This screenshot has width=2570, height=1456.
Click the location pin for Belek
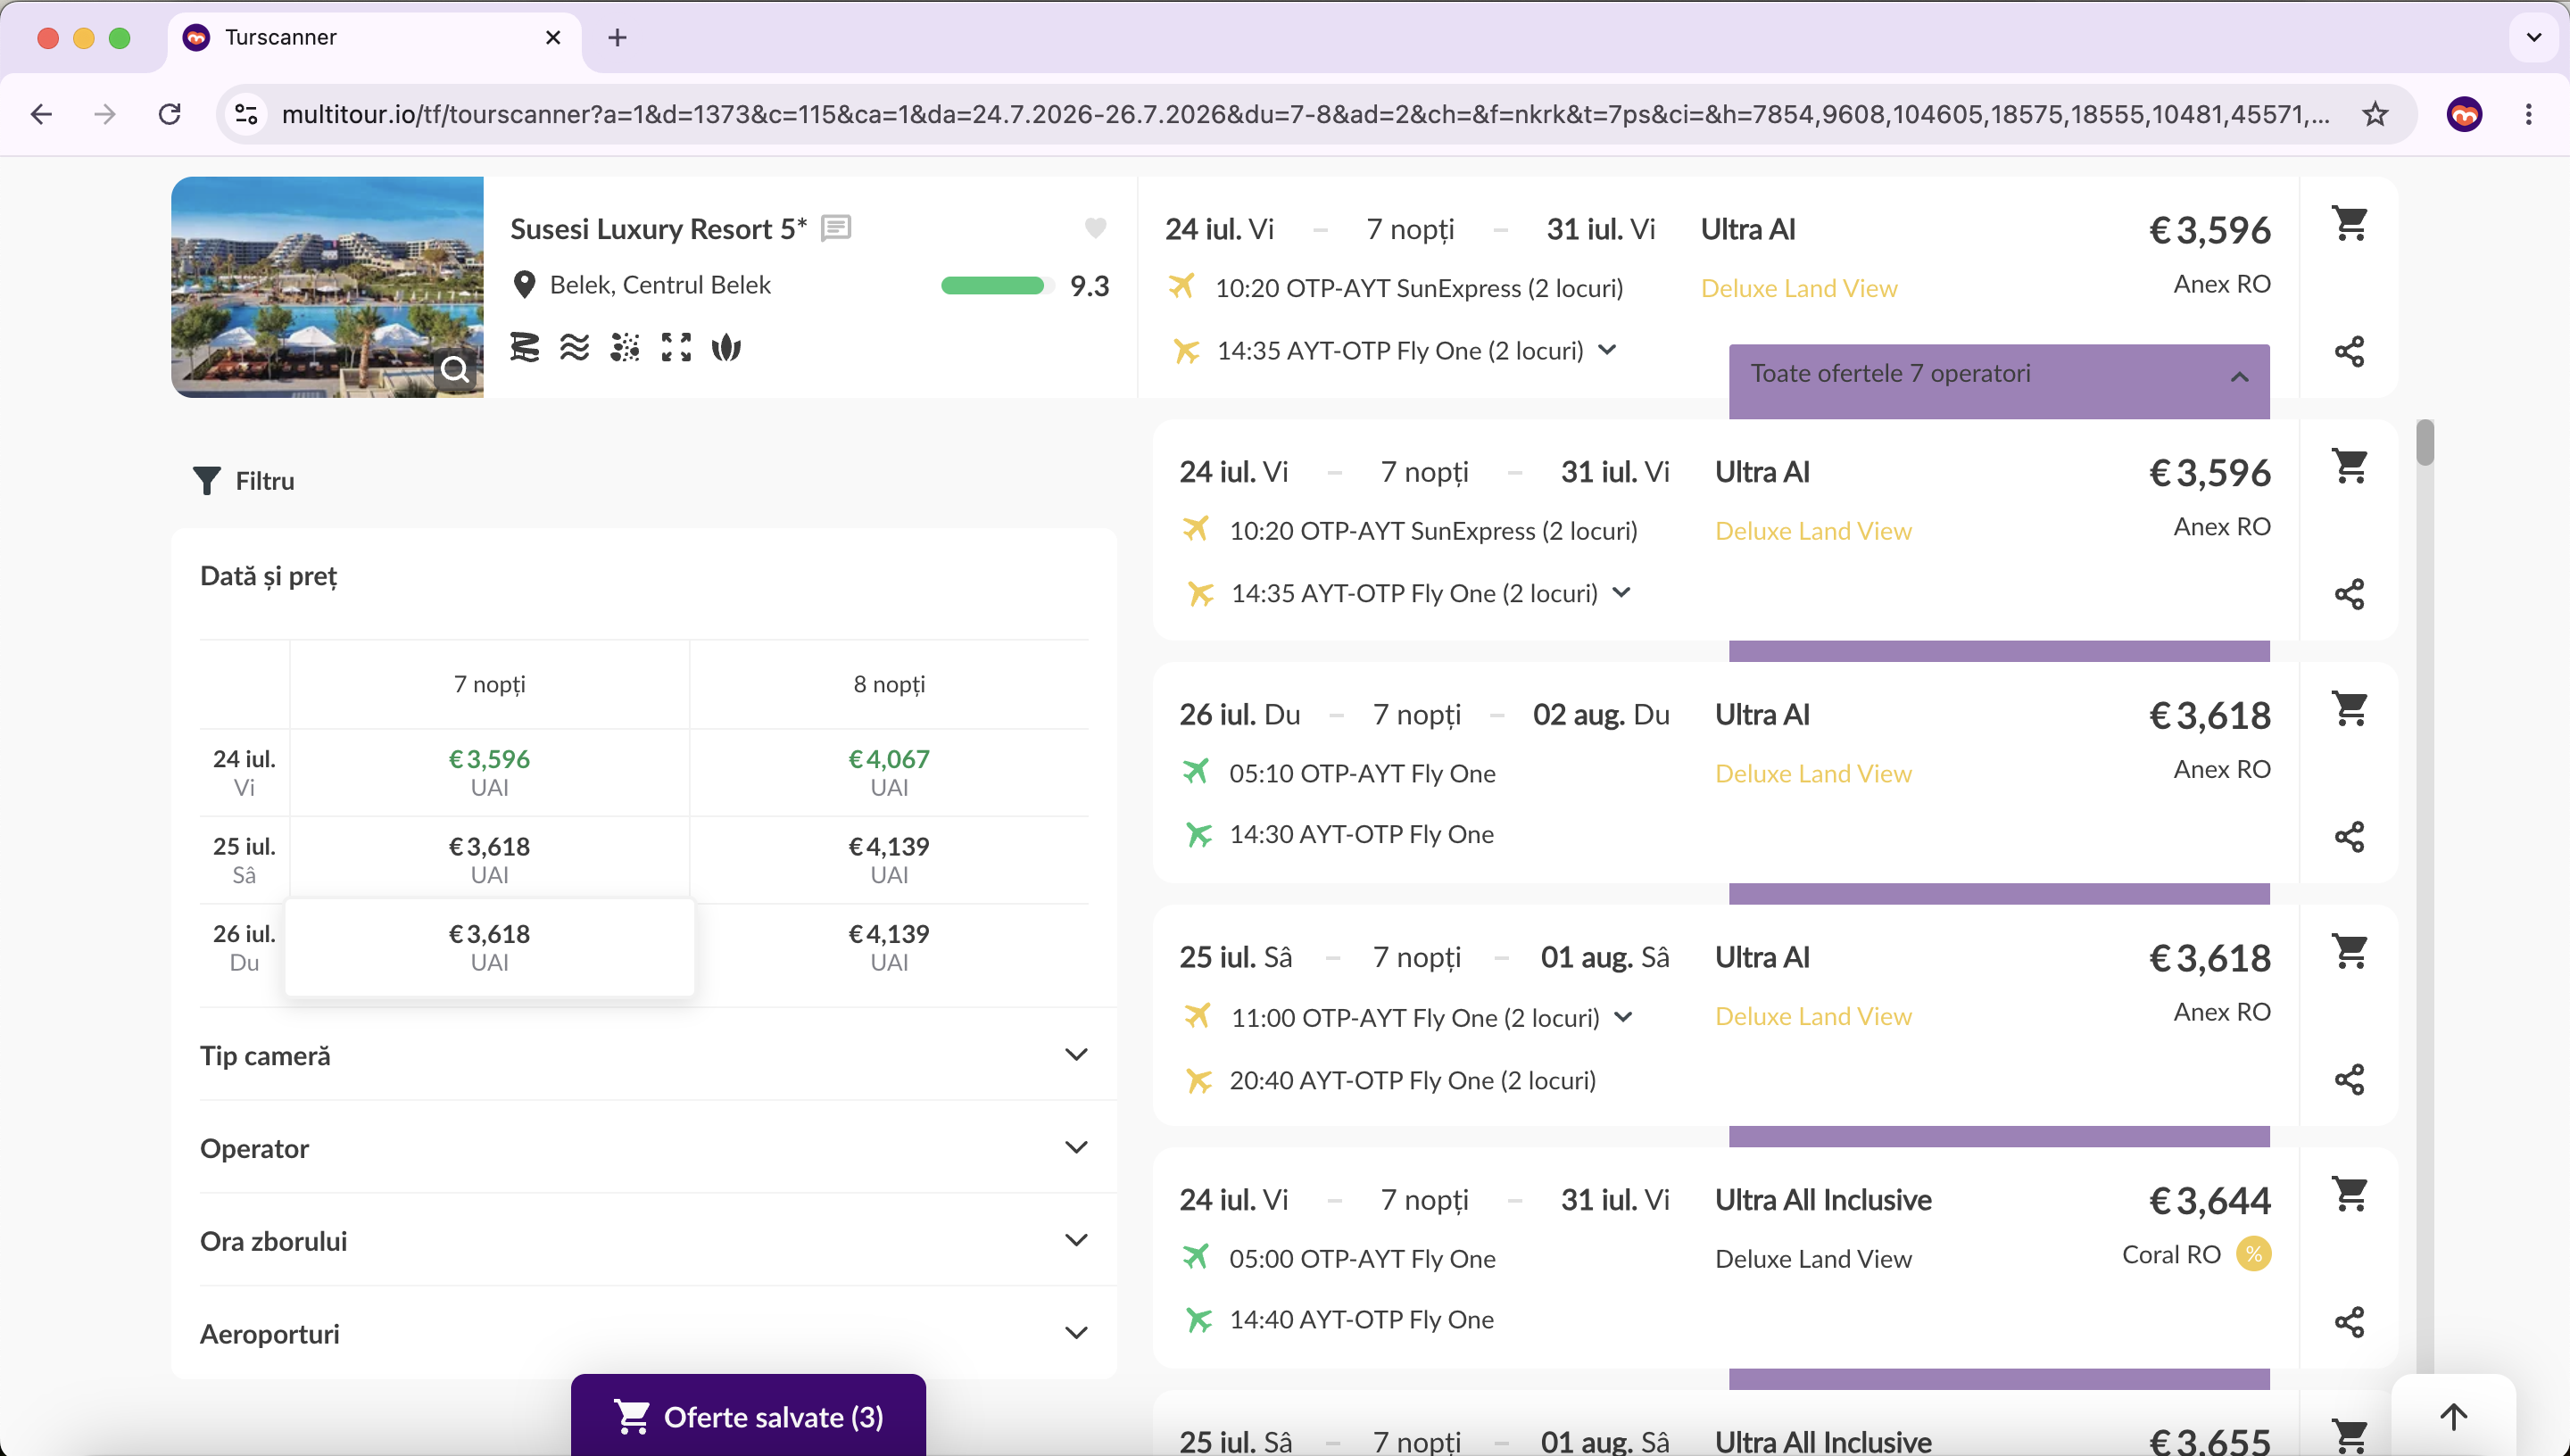(x=523, y=285)
